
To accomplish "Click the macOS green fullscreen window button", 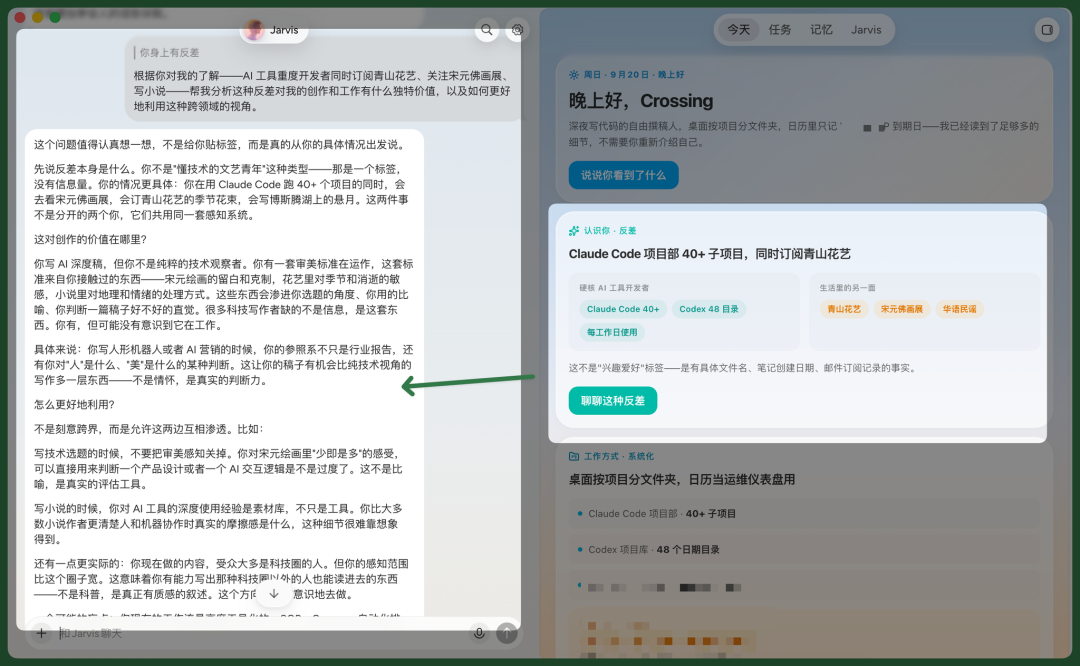I will (55, 17).
